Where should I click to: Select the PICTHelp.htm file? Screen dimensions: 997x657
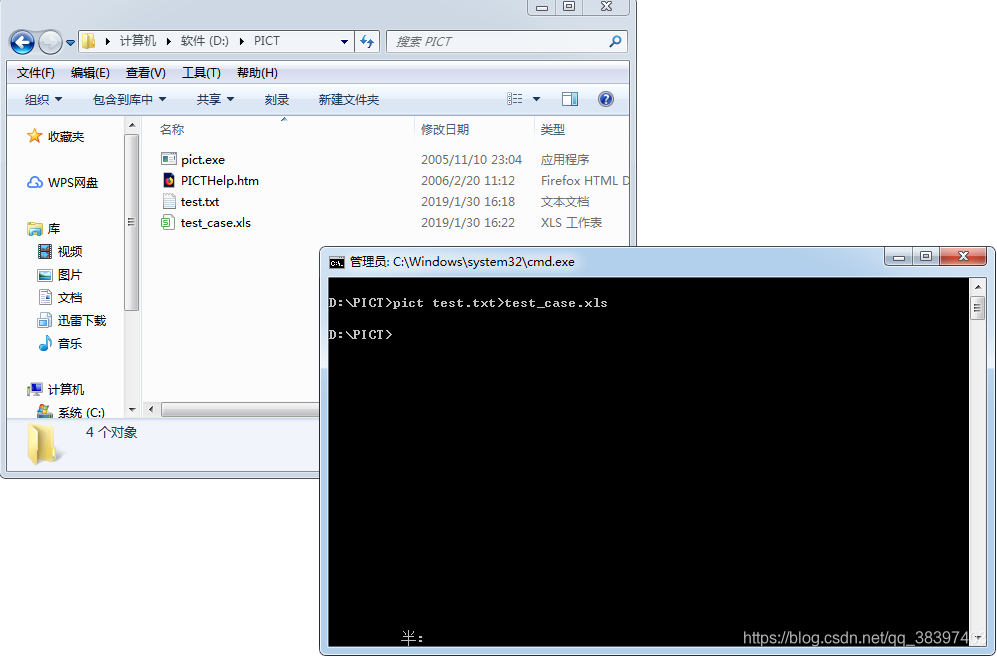click(219, 181)
